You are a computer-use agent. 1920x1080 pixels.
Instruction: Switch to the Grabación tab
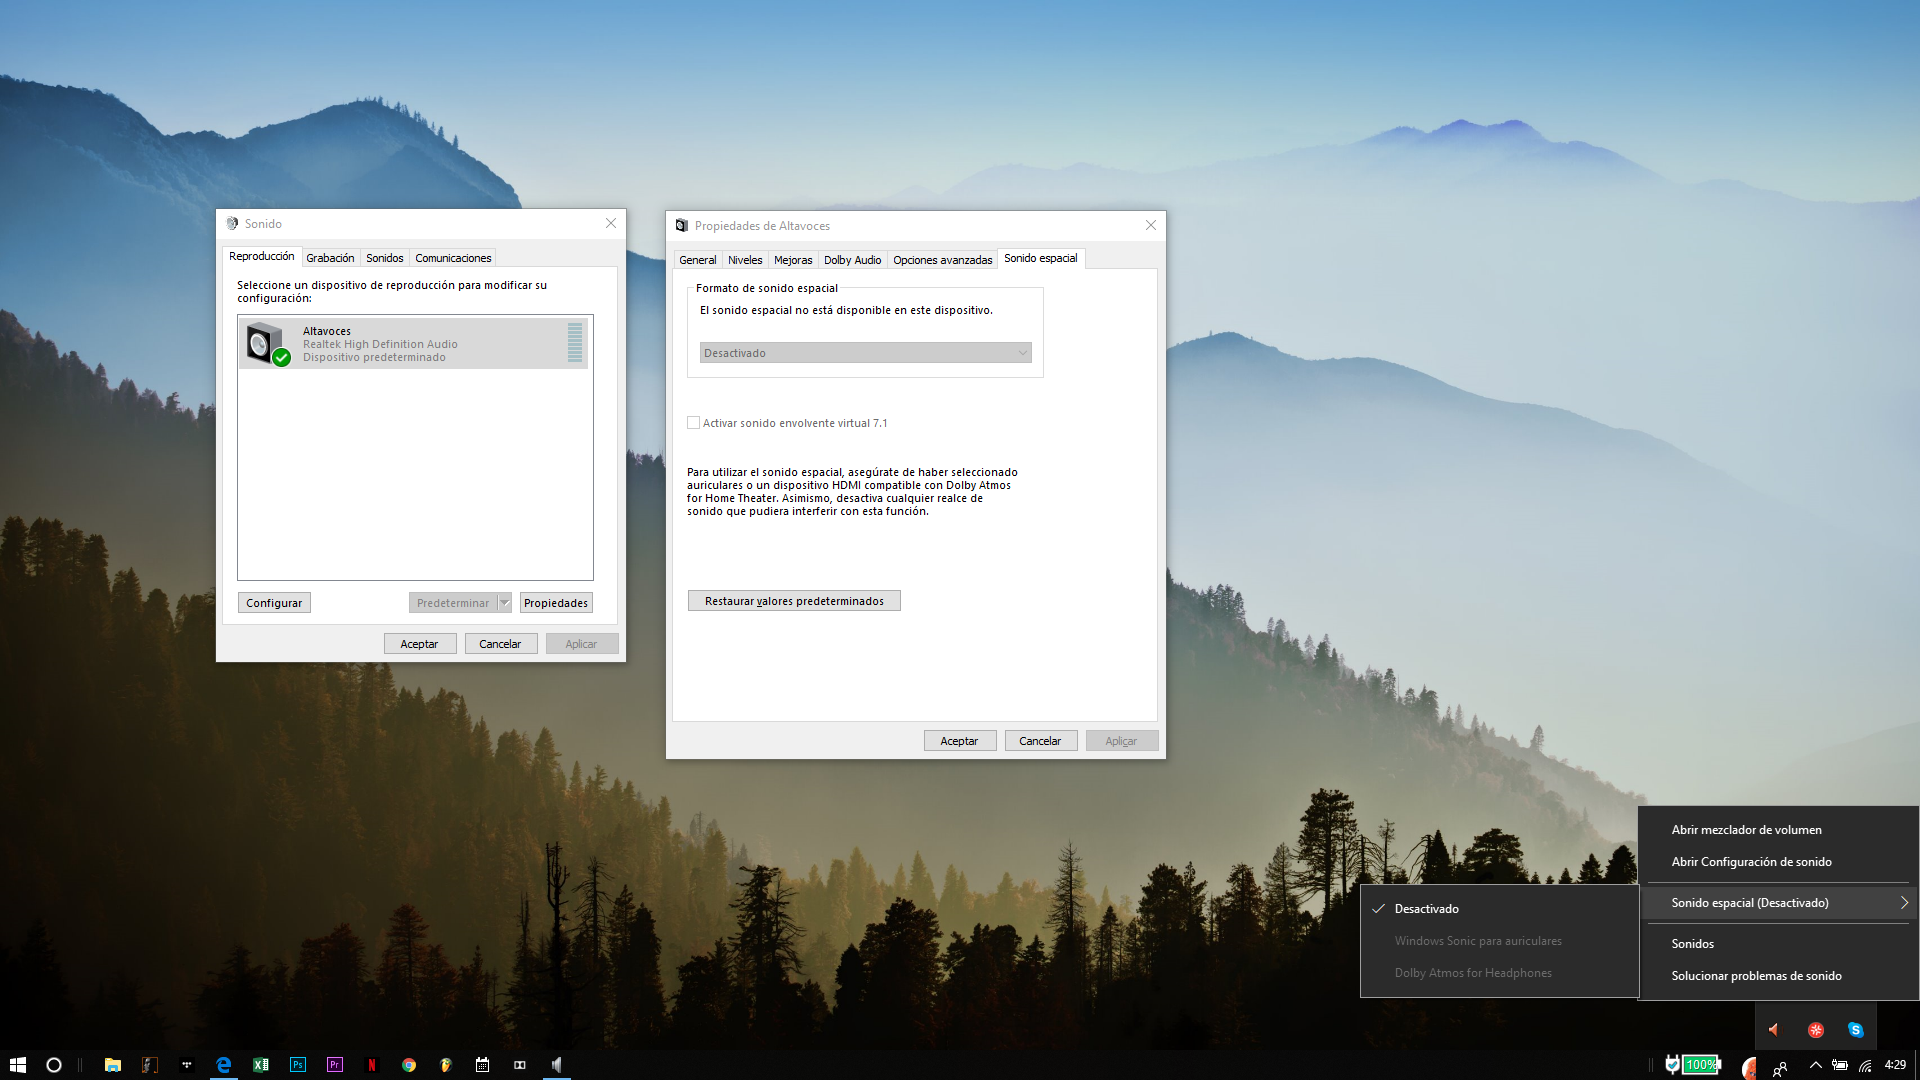tap(330, 258)
